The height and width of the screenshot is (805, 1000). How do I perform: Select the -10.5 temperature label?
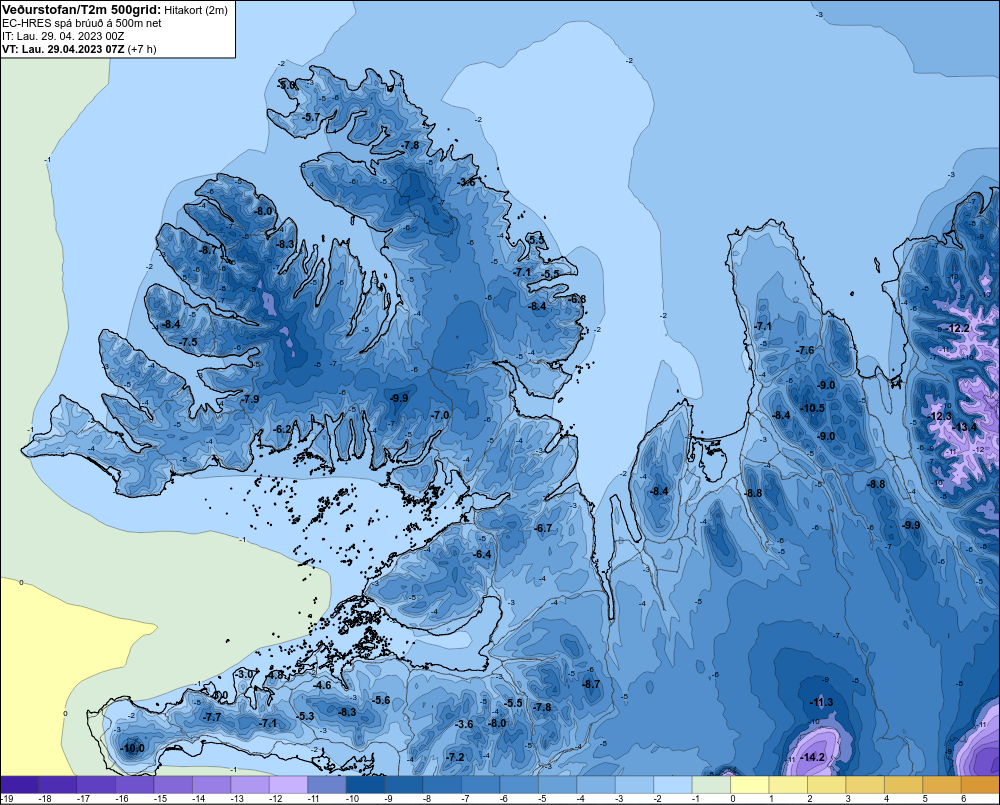point(812,408)
